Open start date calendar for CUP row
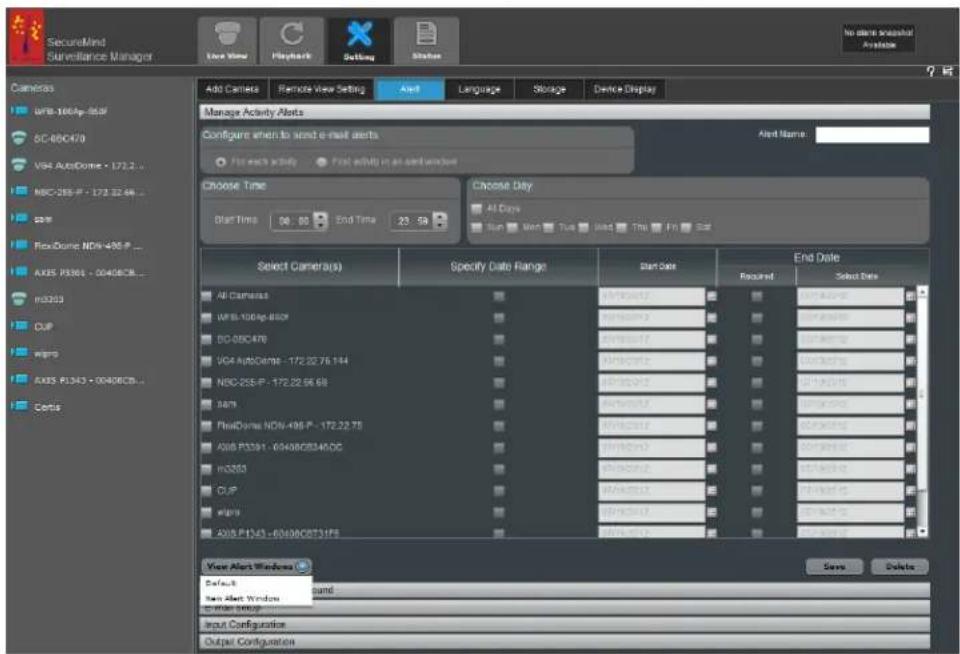The image size is (960, 654). tap(711, 490)
